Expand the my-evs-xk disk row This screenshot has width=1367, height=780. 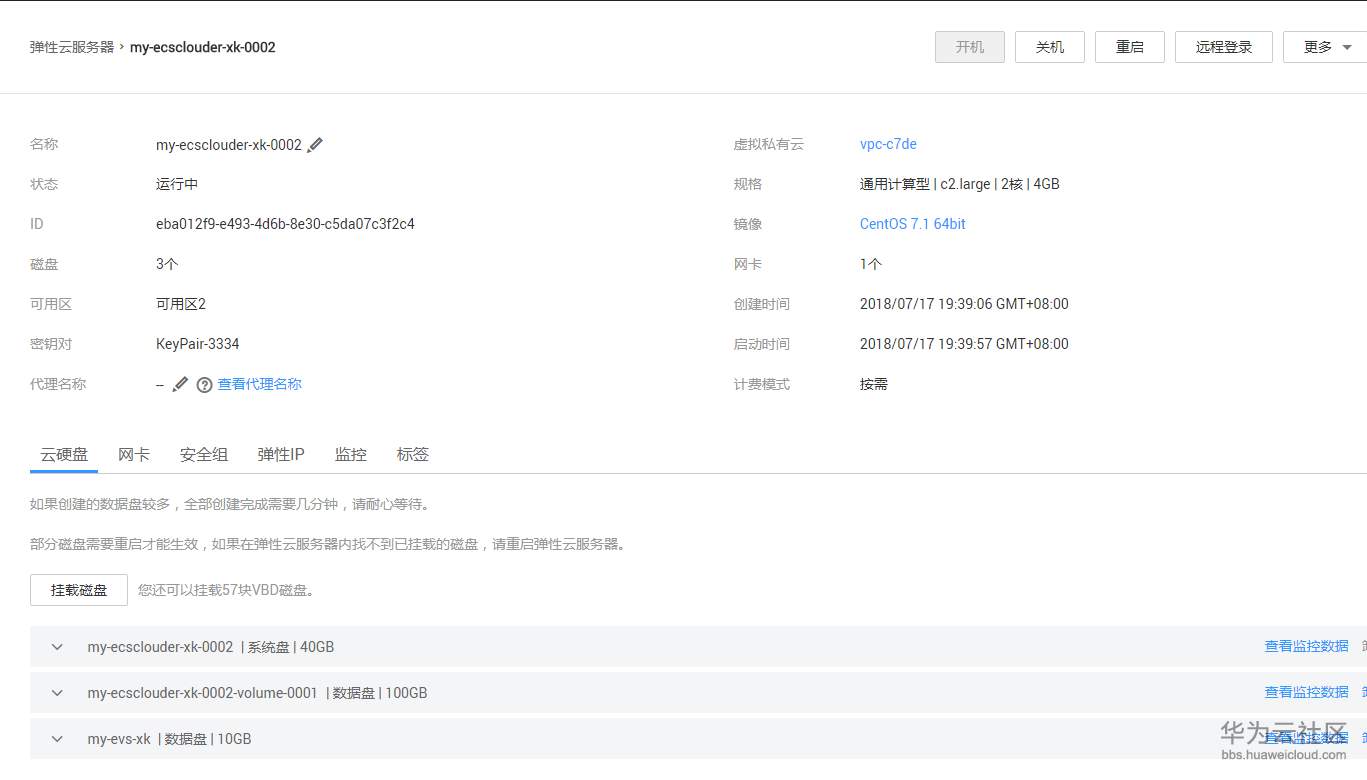coord(56,738)
